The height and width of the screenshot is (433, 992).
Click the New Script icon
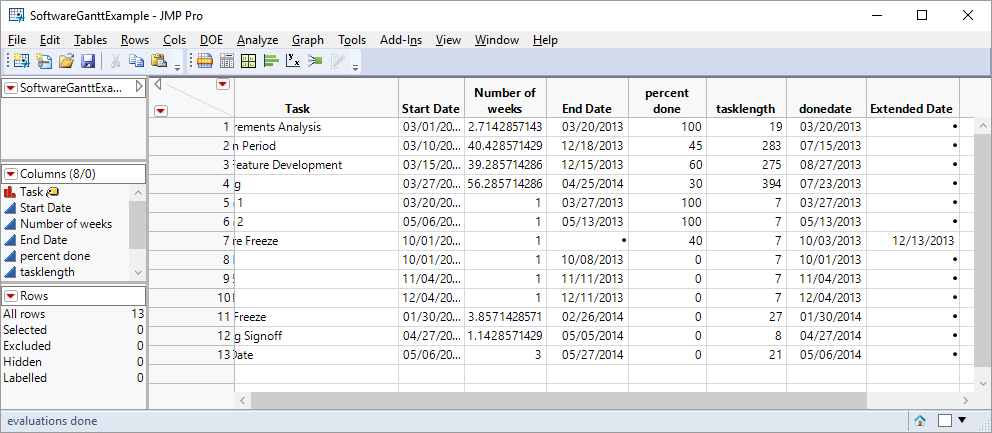pos(44,61)
